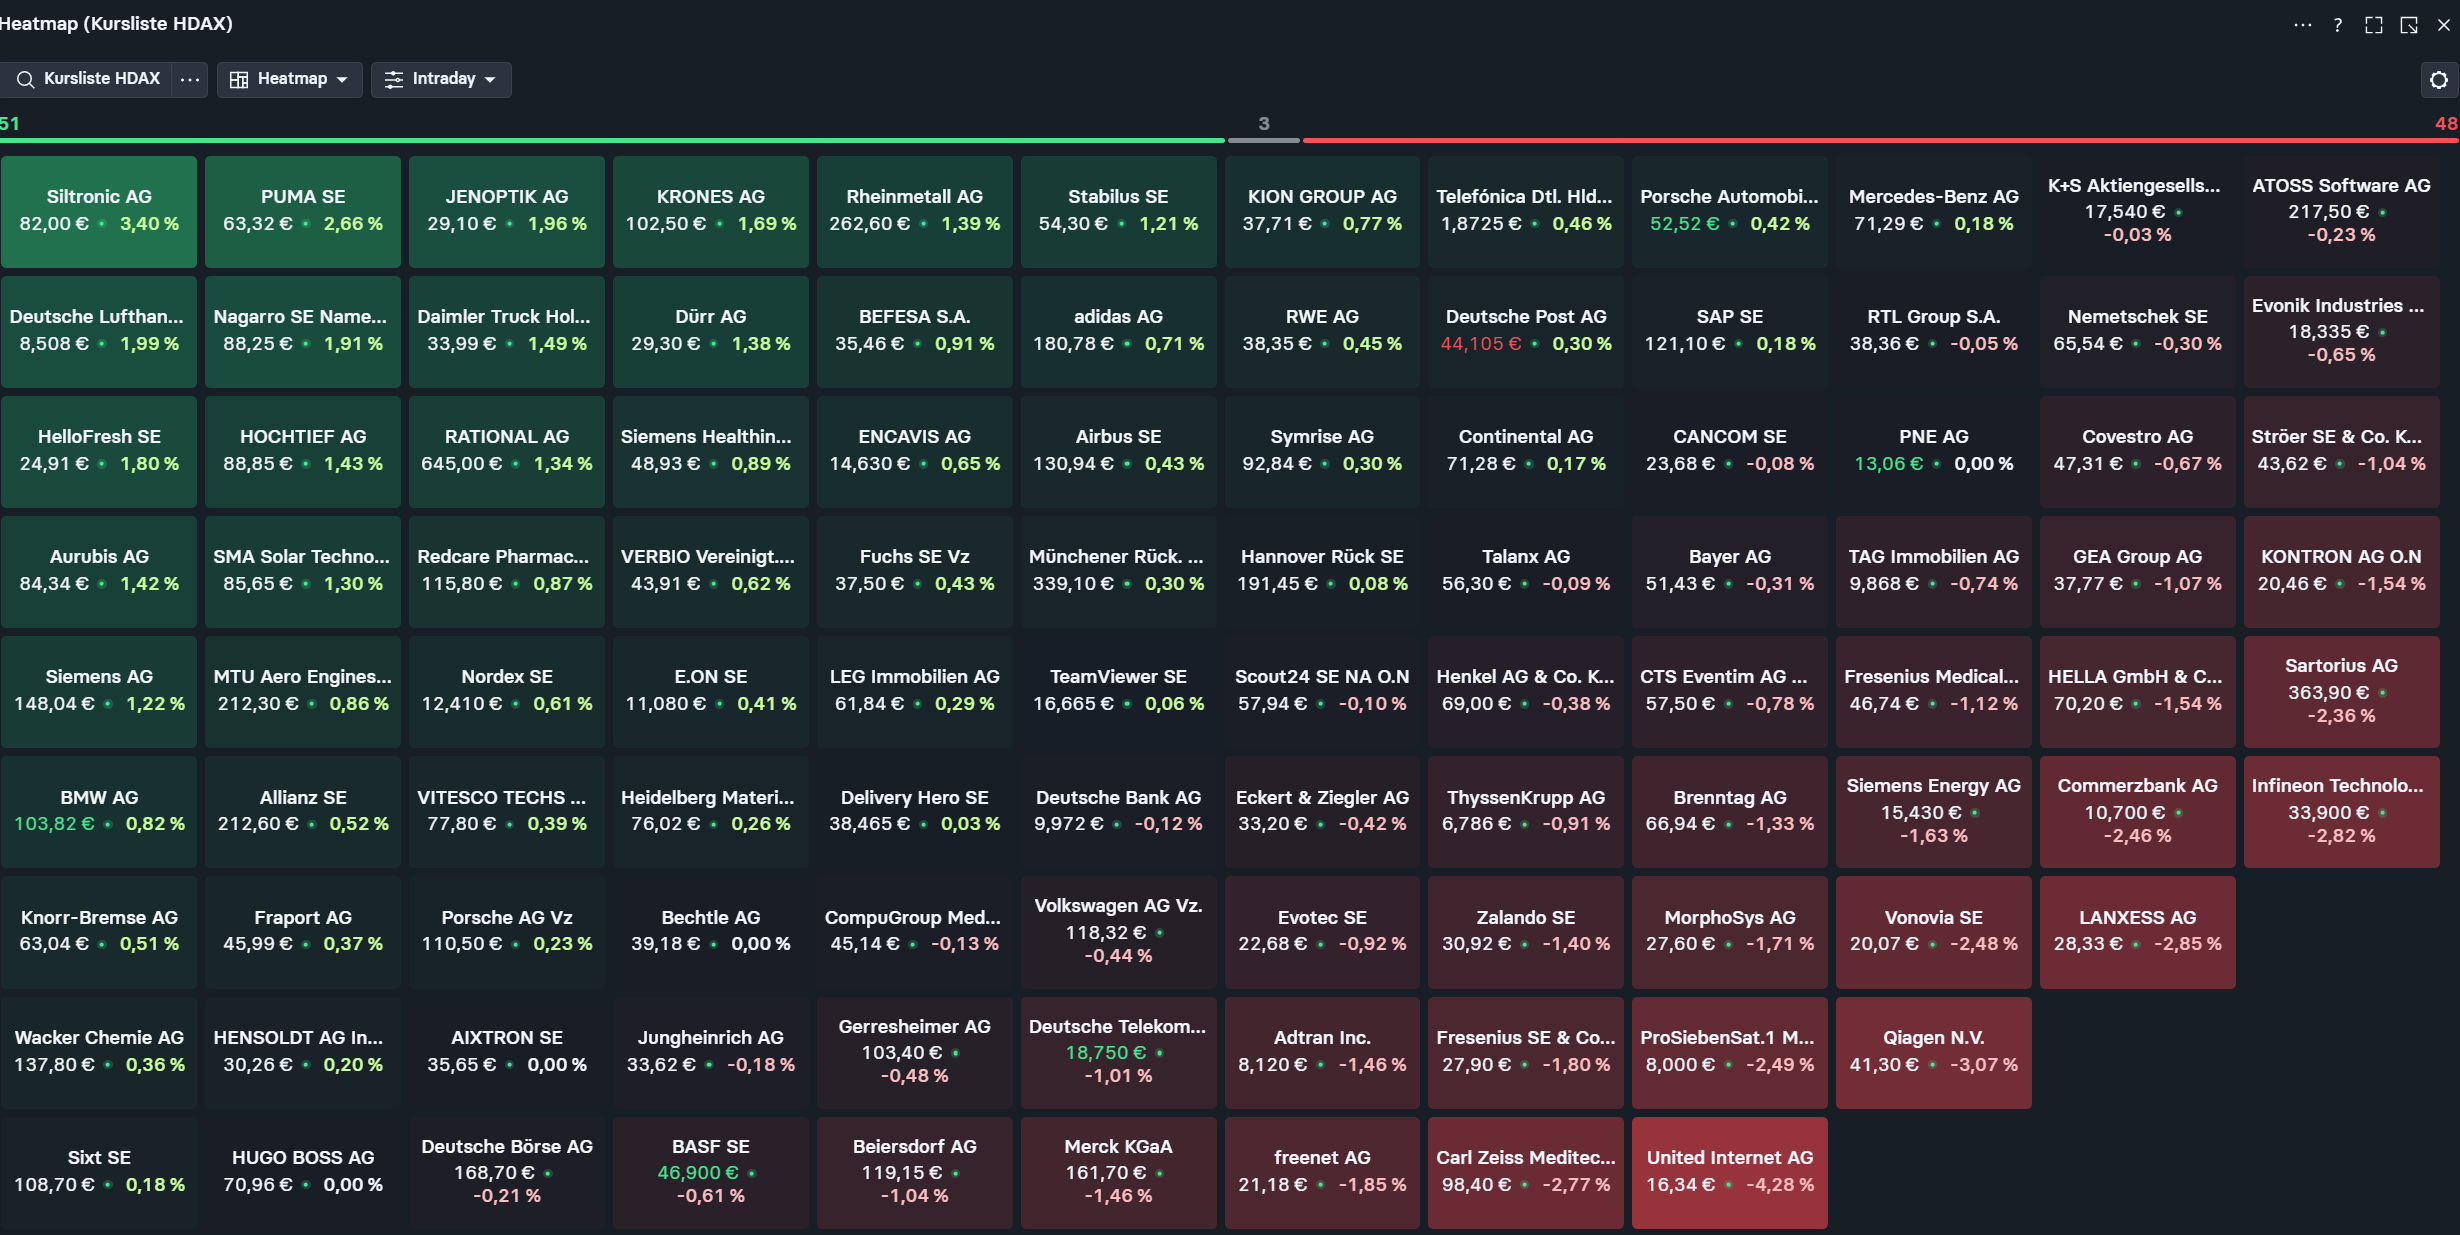This screenshot has width=2460, height=1235.
Task: Click the HelloFresh SE tile
Action: [99, 451]
